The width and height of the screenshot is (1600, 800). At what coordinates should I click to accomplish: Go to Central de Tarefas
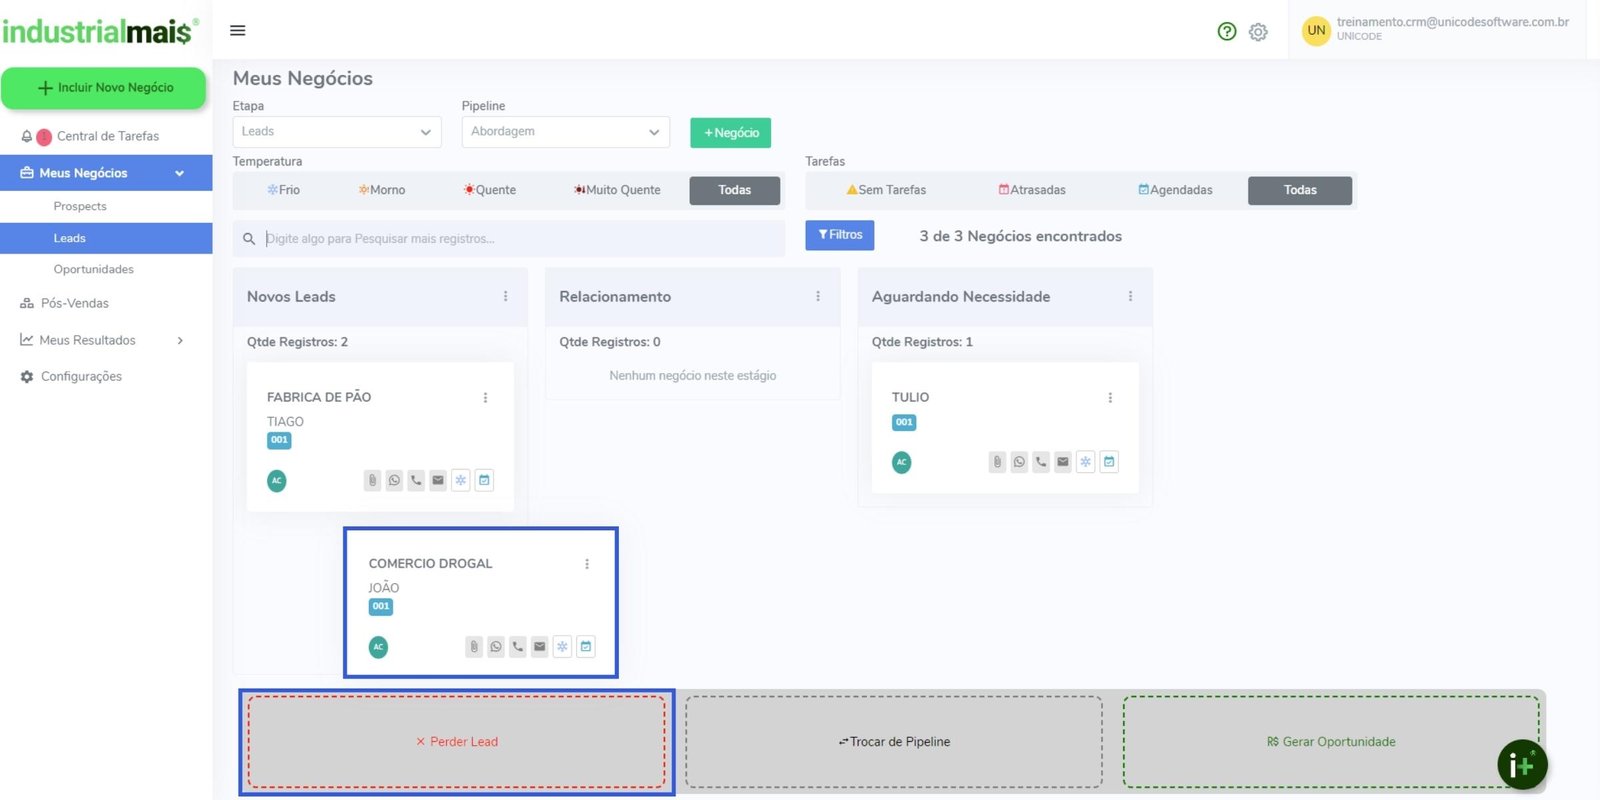[x=107, y=136]
